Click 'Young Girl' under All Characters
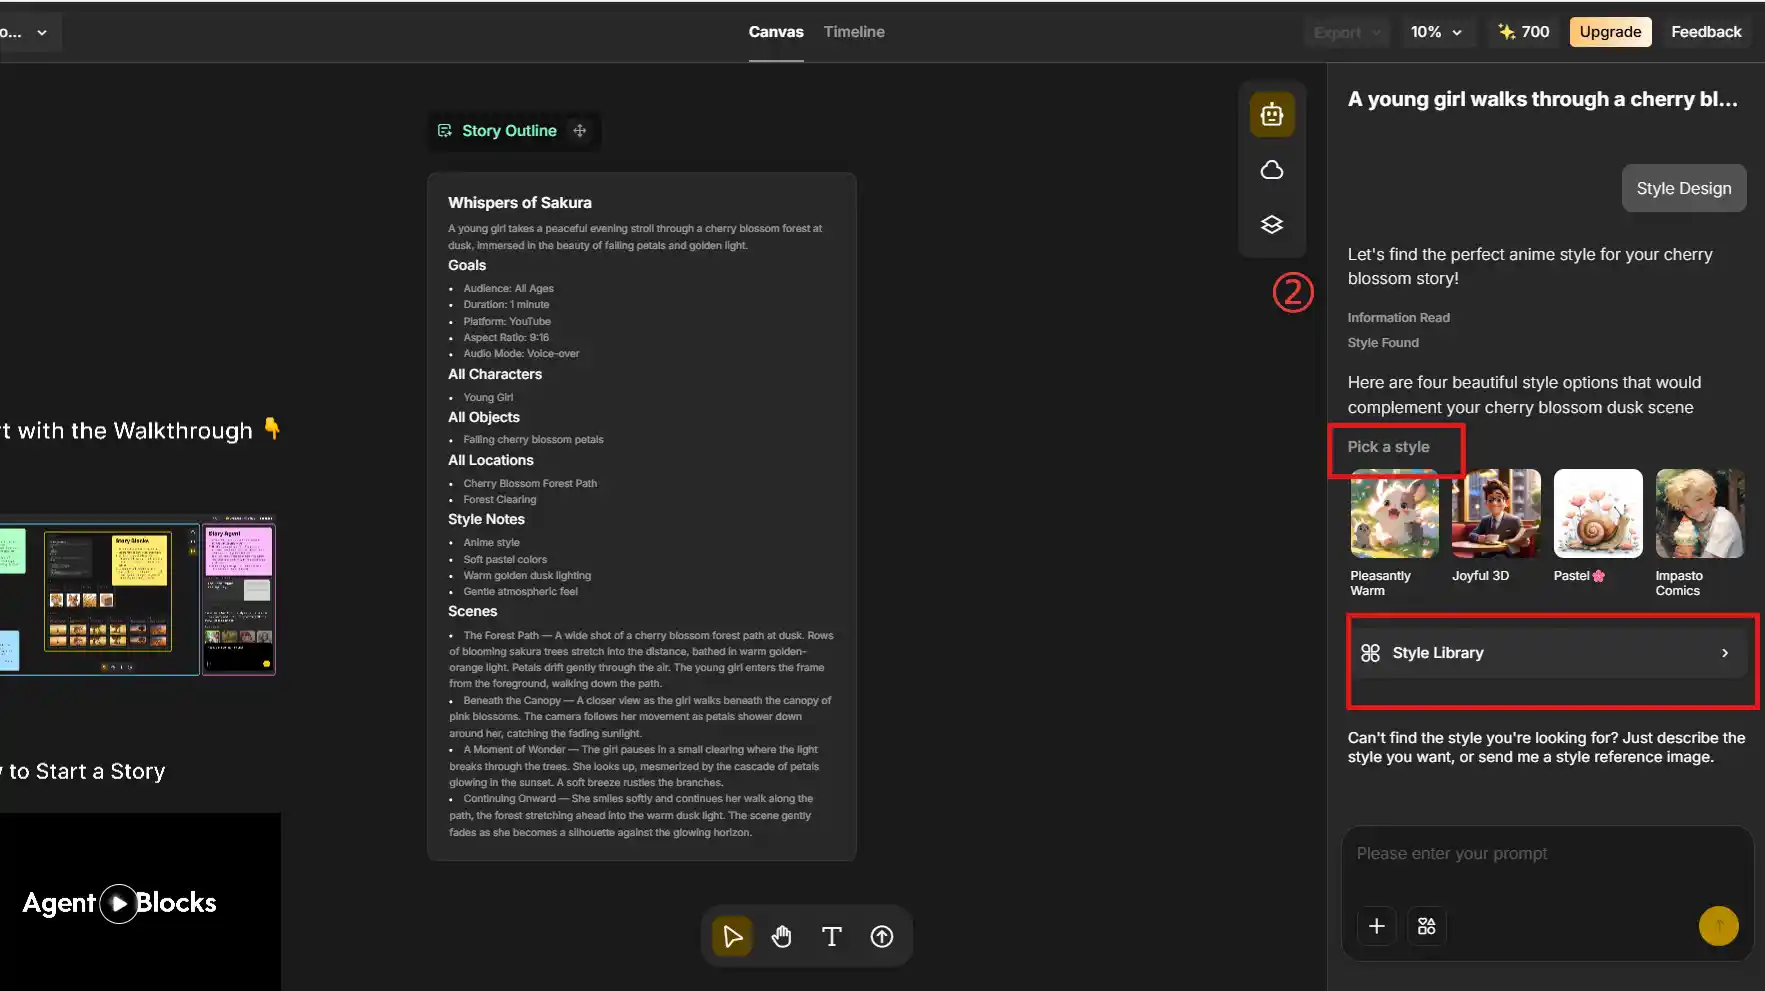1765x991 pixels. tap(488, 398)
